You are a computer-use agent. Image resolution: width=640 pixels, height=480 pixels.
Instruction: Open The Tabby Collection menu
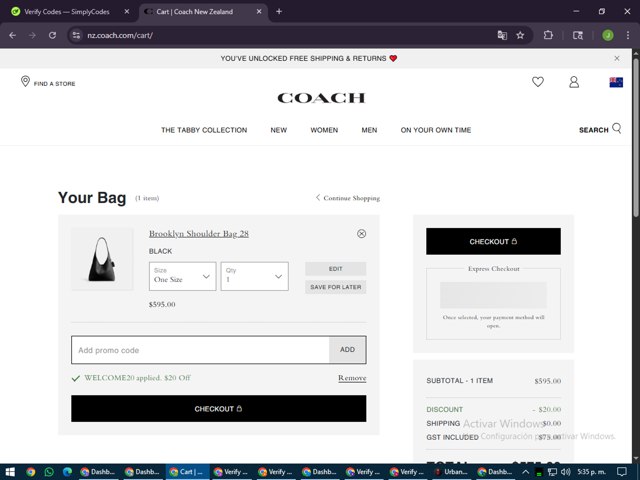coord(204,130)
